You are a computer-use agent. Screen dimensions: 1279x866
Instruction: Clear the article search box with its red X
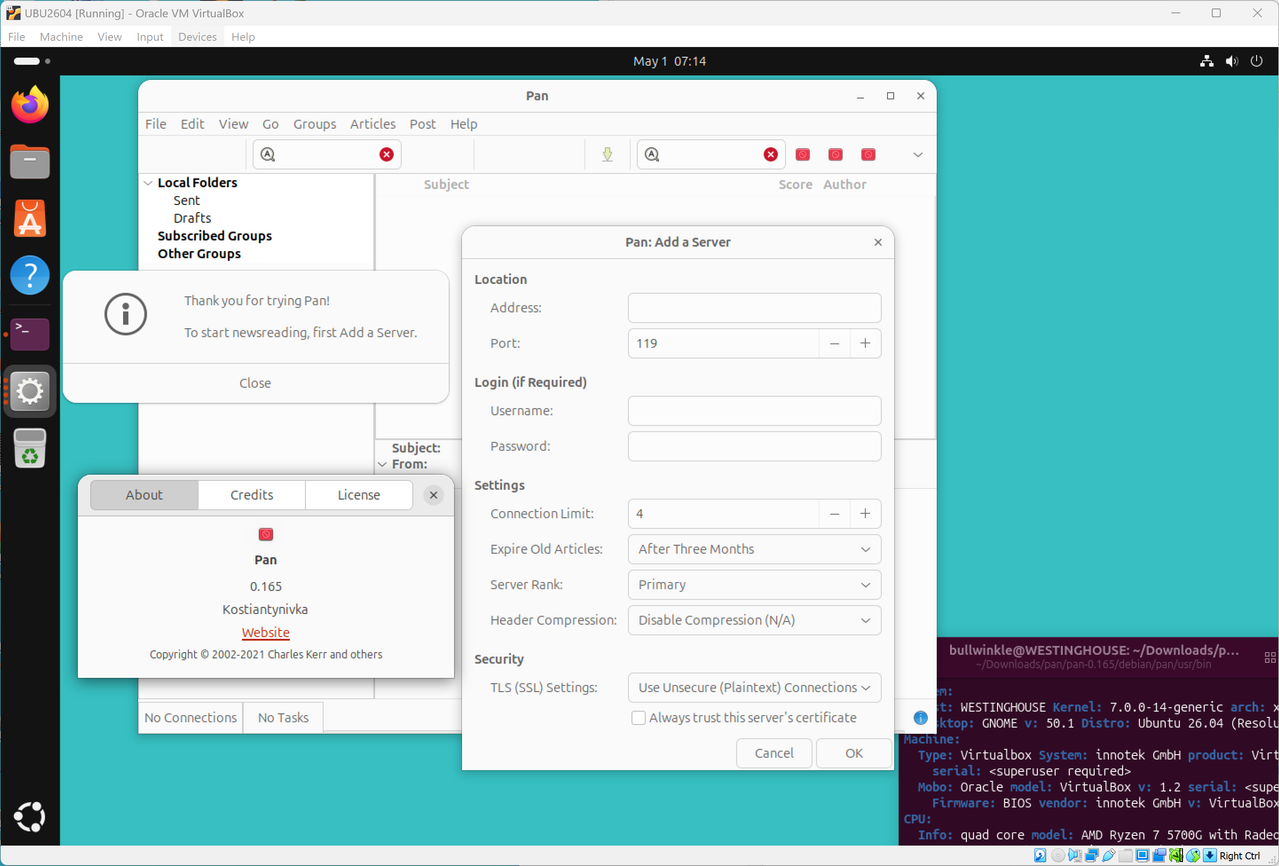click(x=770, y=154)
